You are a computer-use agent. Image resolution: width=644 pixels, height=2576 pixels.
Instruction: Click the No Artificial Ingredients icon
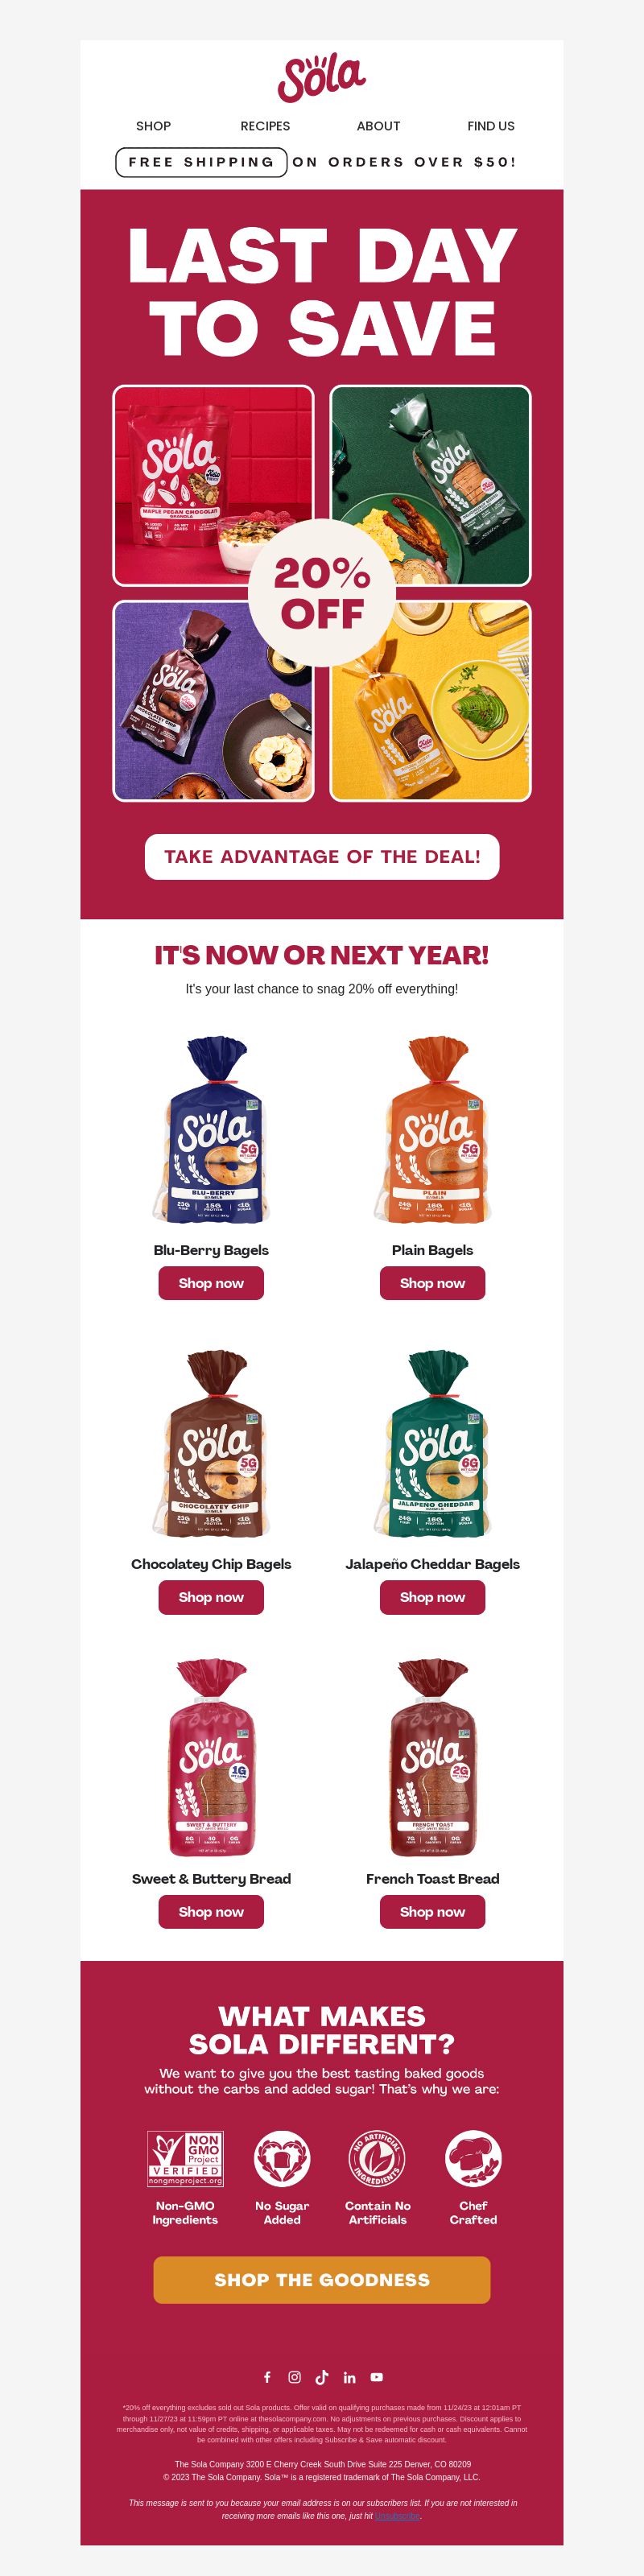click(377, 2158)
